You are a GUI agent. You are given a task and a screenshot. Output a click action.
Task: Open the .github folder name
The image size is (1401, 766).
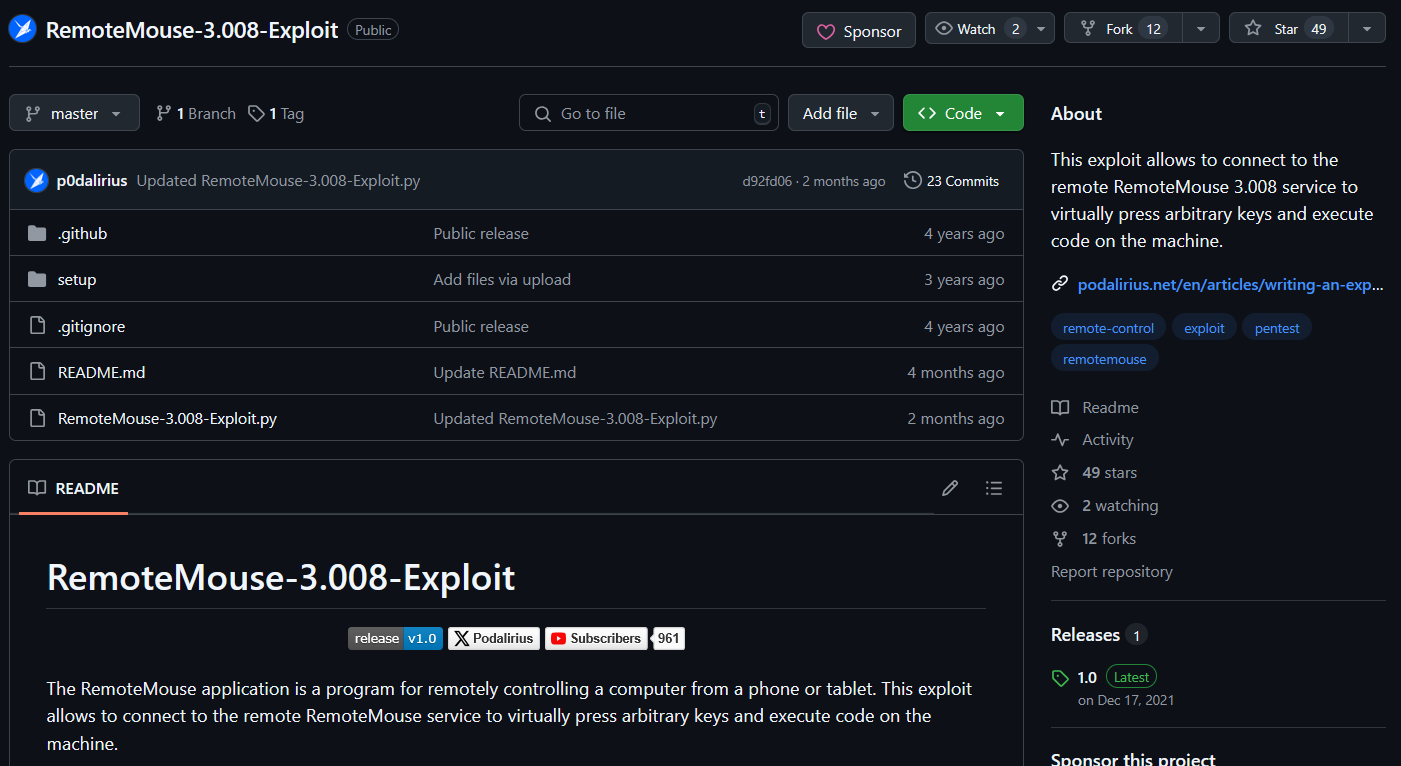(x=82, y=233)
